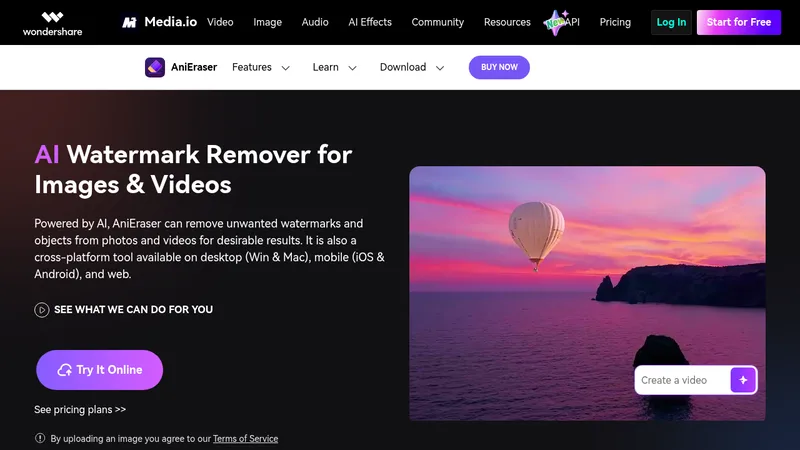The height and width of the screenshot is (450, 800).
Task: Expand the Features dropdown chevron
Action: click(286, 68)
